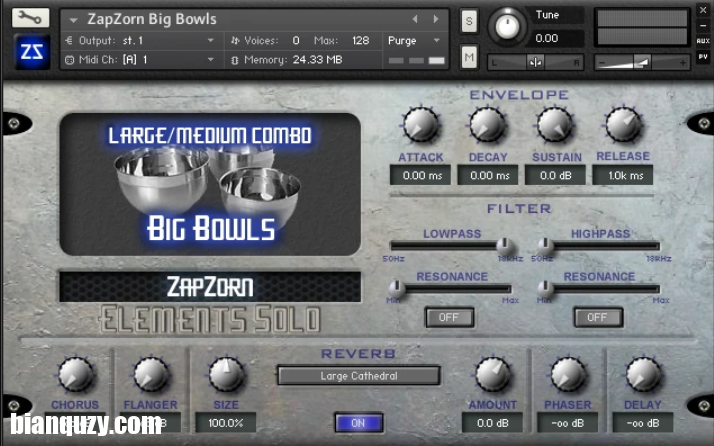The width and height of the screenshot is (714, 446).
Task: Solo the instrument with S button
Action: coord(469,21)
